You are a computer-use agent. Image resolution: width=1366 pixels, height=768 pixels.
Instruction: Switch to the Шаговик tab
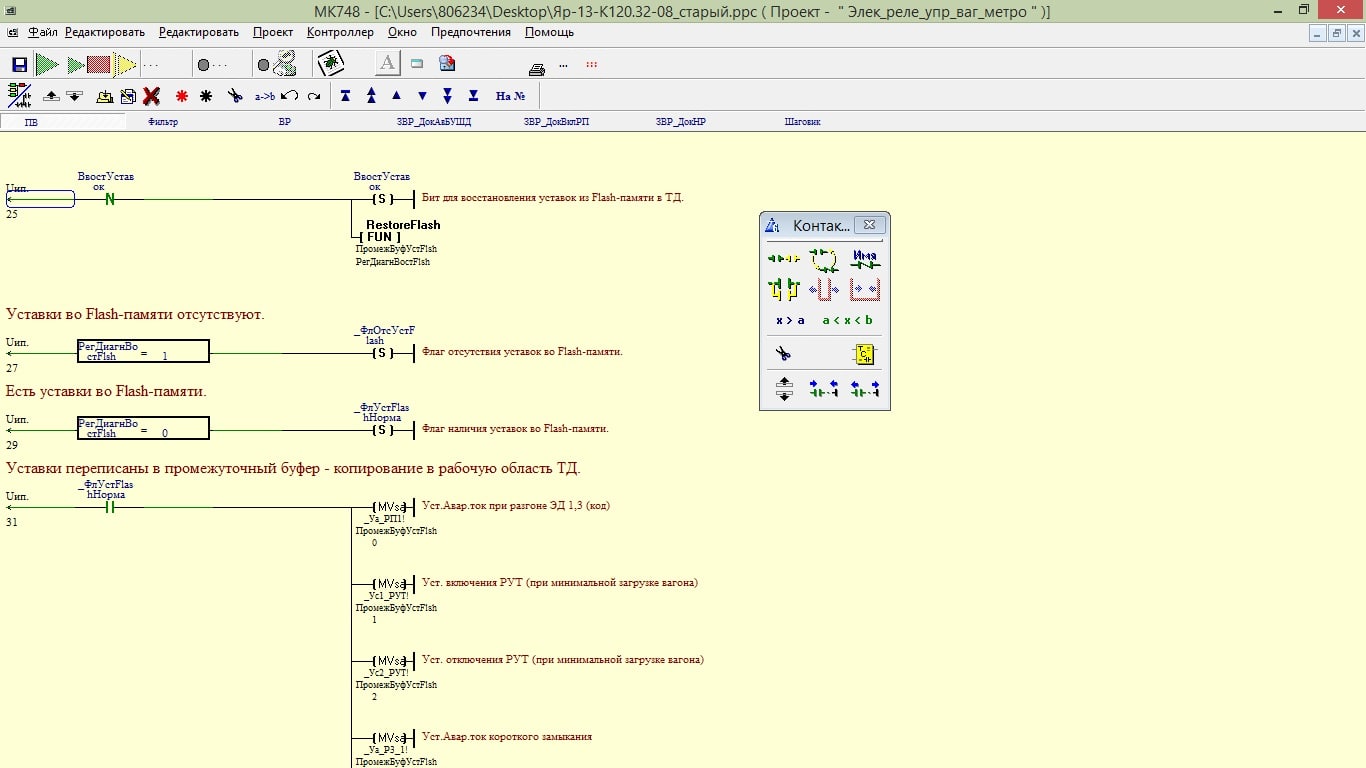802,122
